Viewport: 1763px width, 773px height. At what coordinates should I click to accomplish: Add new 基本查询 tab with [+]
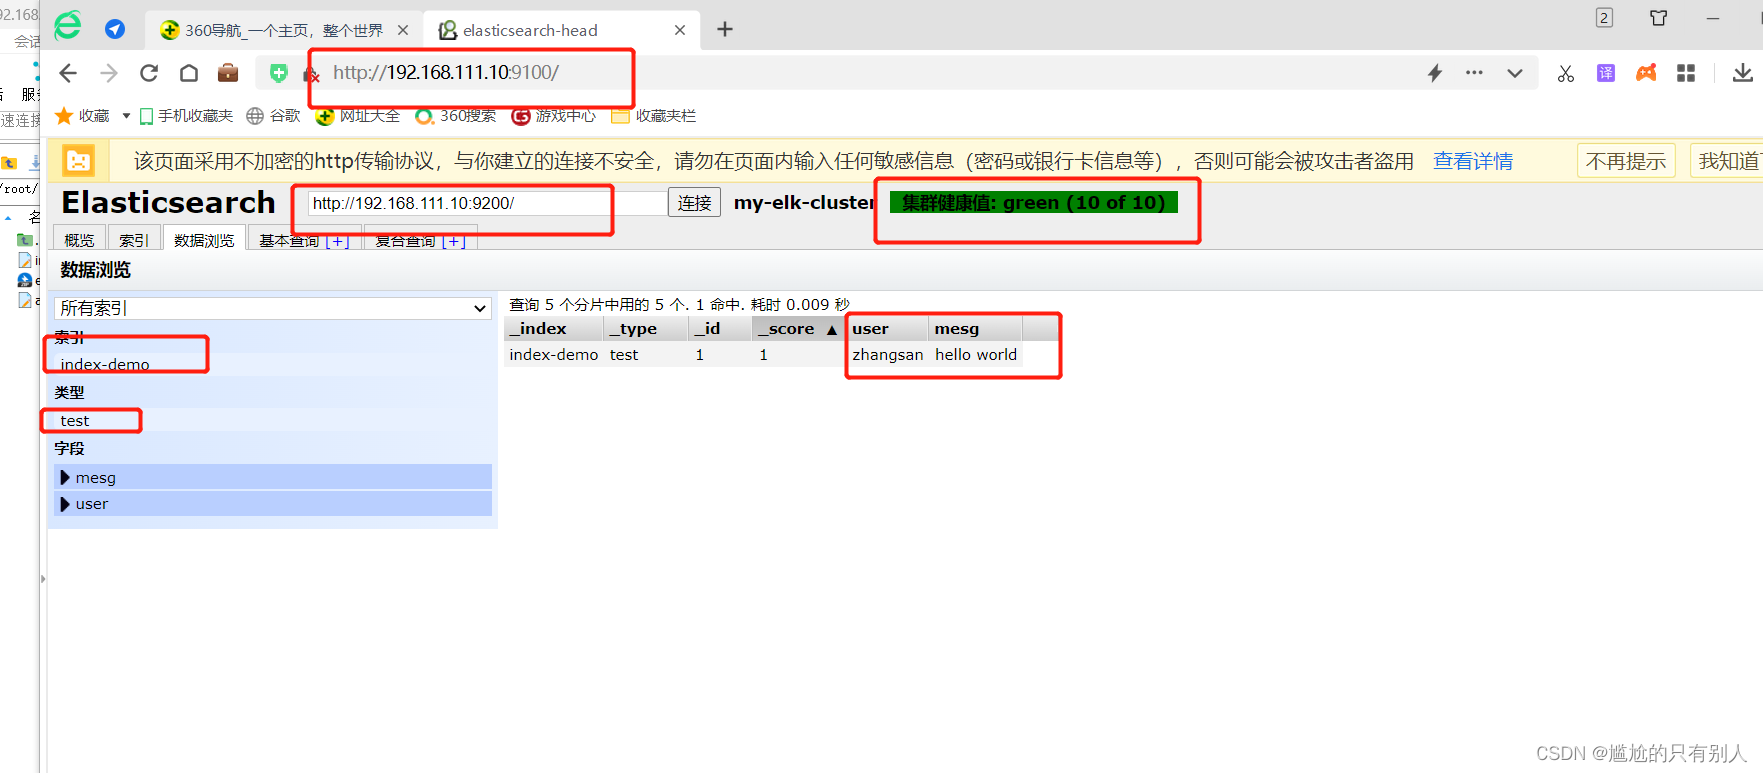click(338, 240)
